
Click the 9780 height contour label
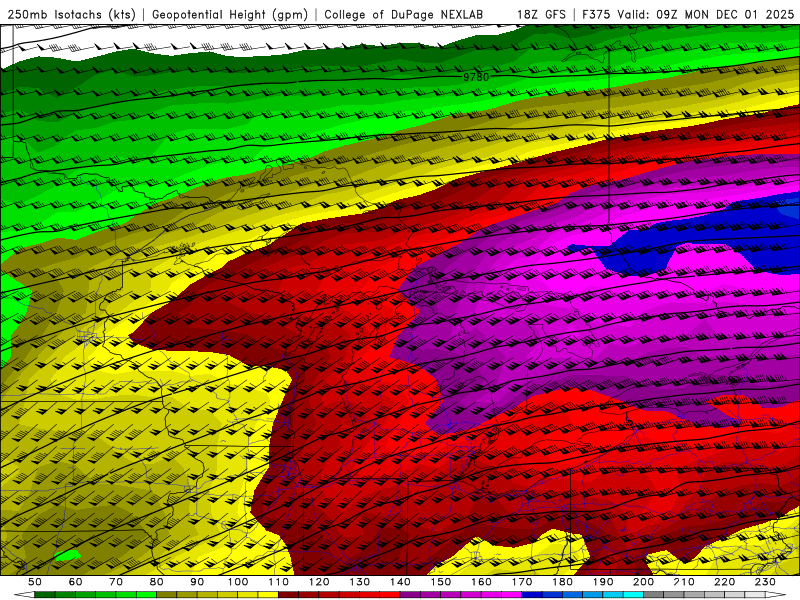point(476,77)
